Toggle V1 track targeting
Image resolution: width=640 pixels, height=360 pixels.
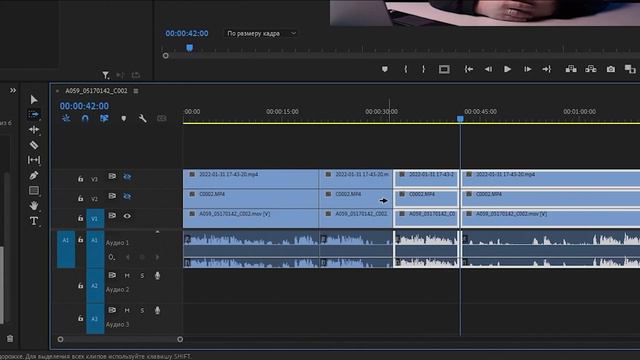(95, 219)
